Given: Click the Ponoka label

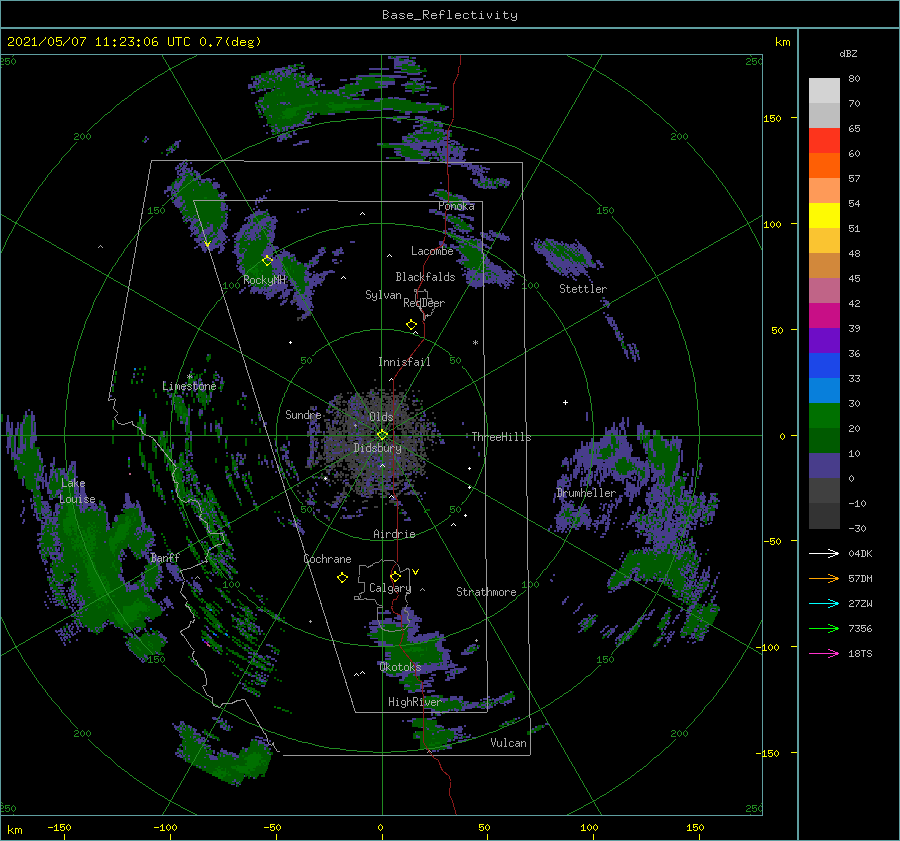Looking at the screenshot, I should 456,206.
